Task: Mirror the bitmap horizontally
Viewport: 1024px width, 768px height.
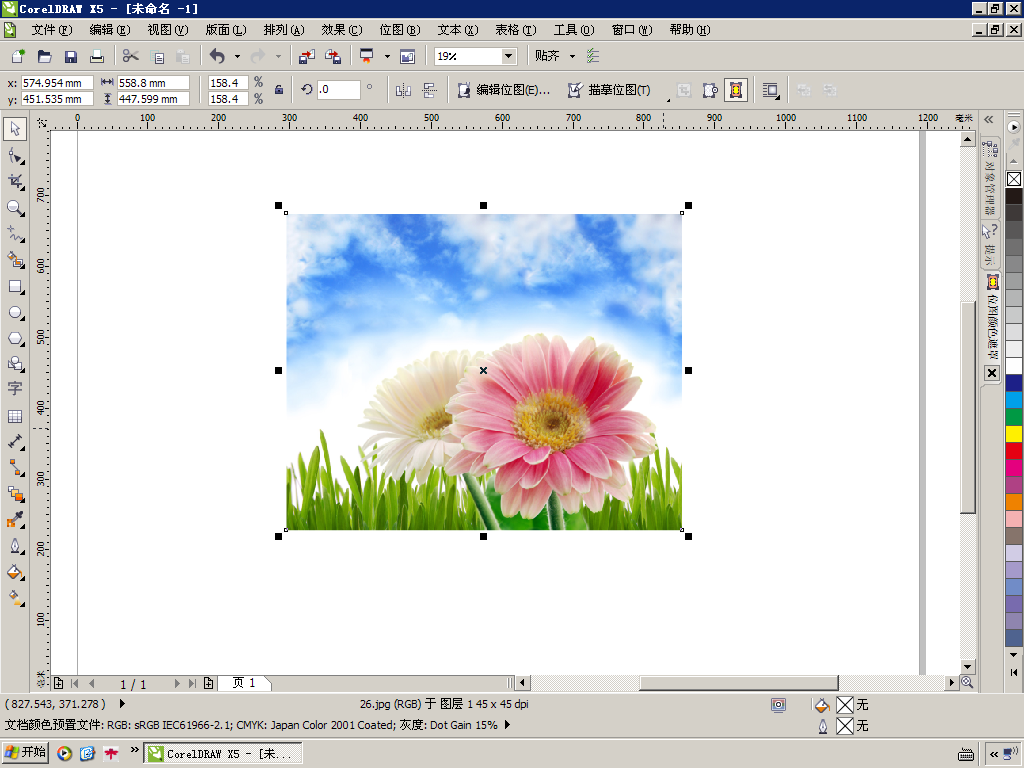Action: 403,90
